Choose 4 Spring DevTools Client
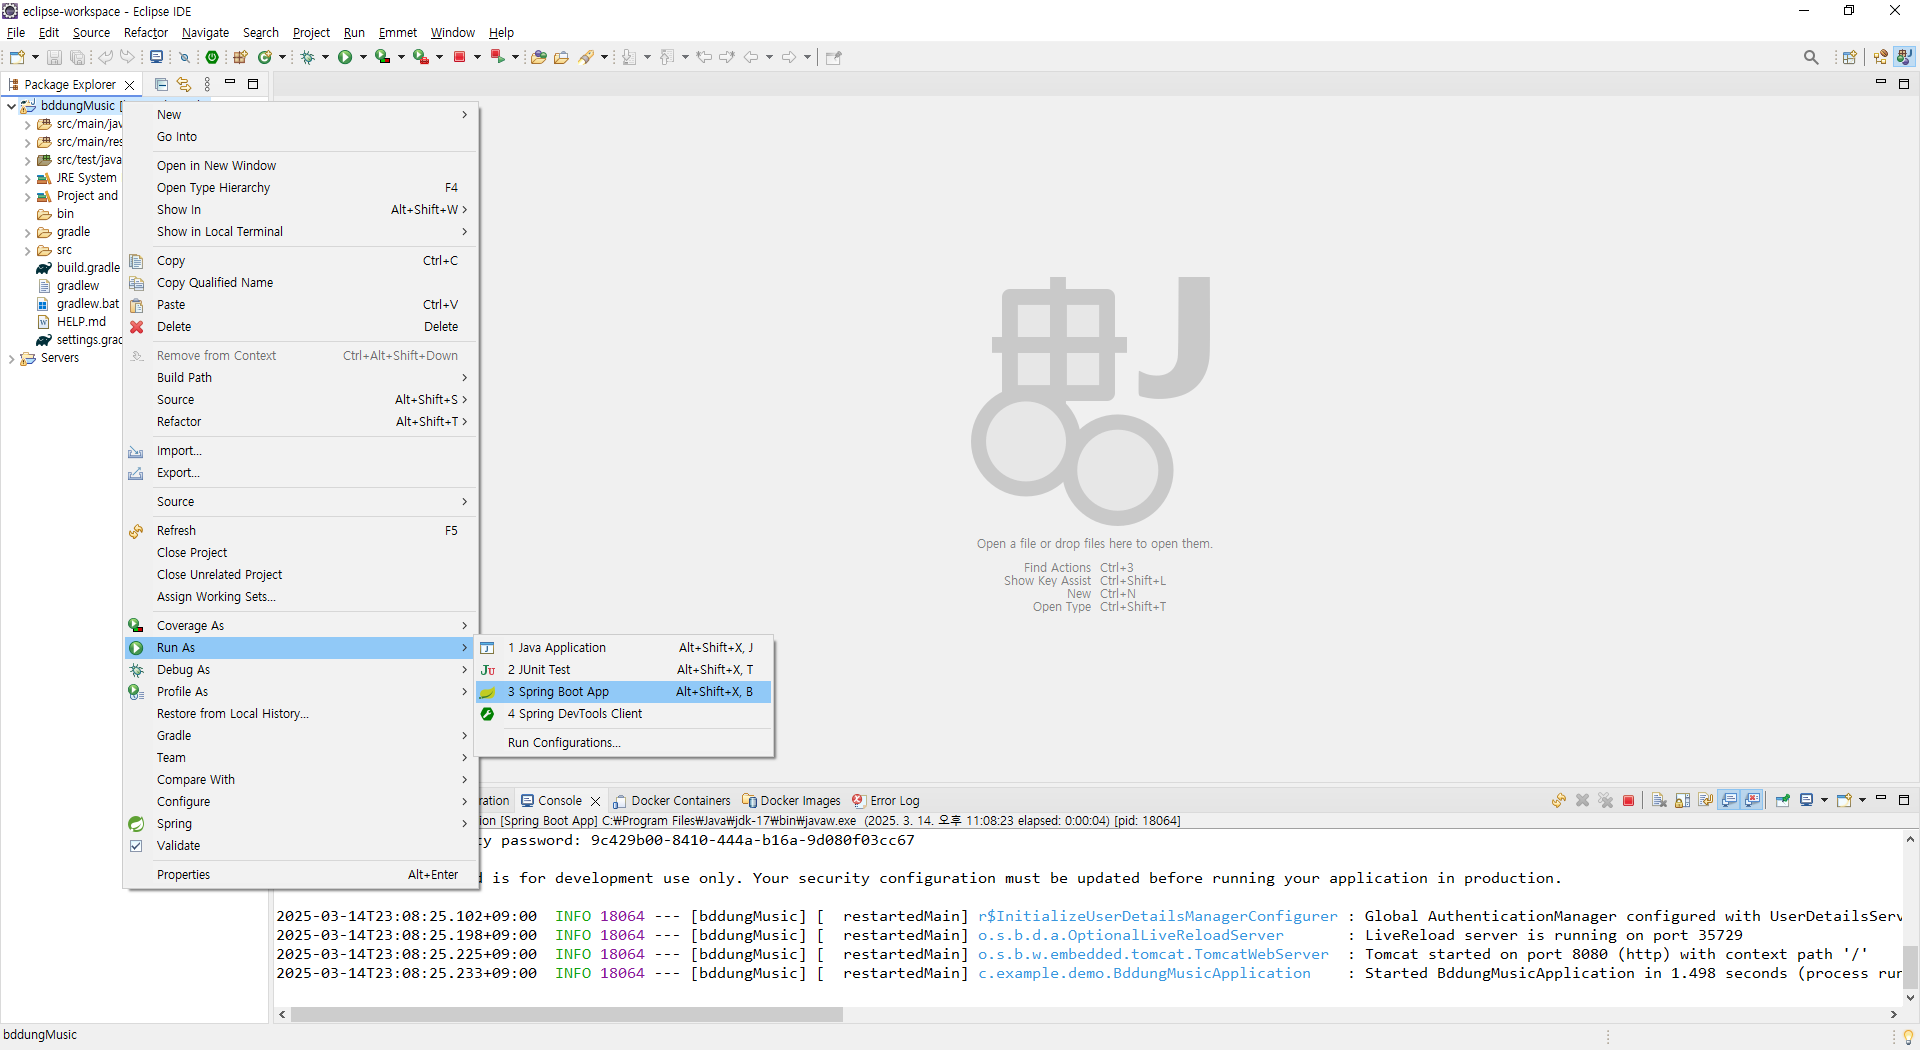The width and height of the screenshot is (1920, 1050). tap(624, 714)
